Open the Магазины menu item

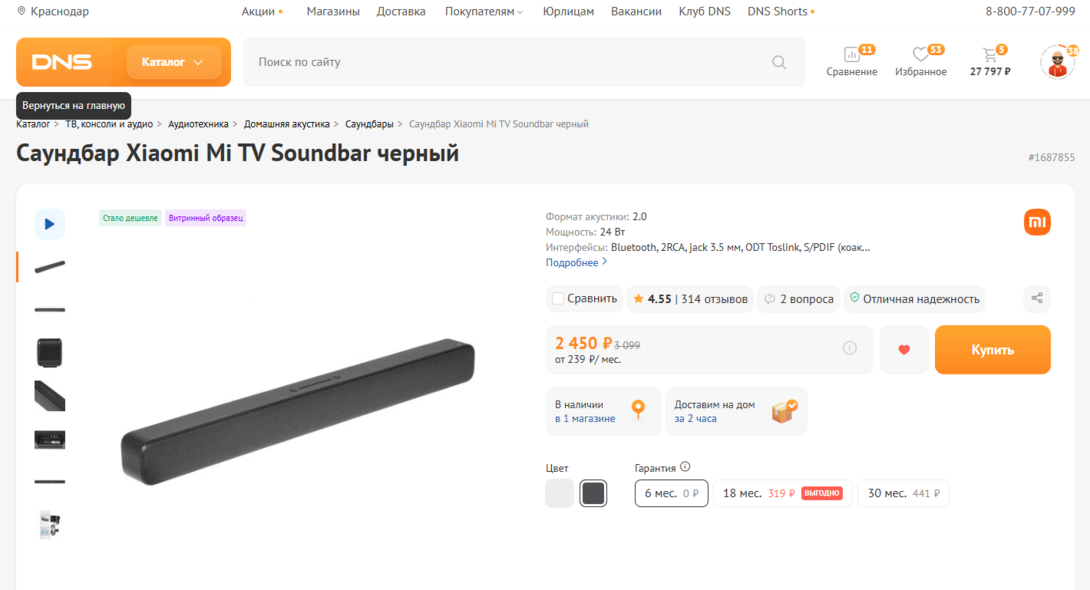tap(333, 12)
